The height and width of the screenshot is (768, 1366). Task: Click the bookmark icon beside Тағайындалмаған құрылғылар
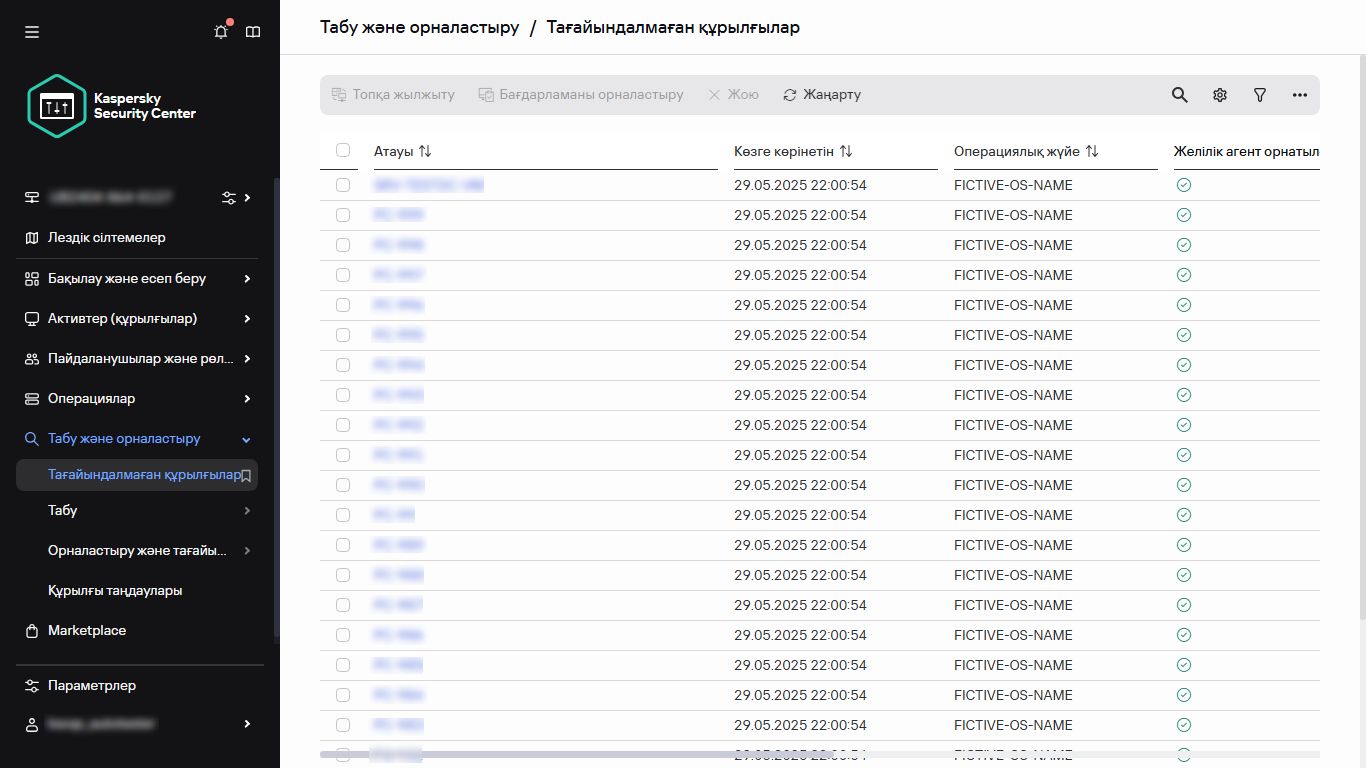(246, 476)
